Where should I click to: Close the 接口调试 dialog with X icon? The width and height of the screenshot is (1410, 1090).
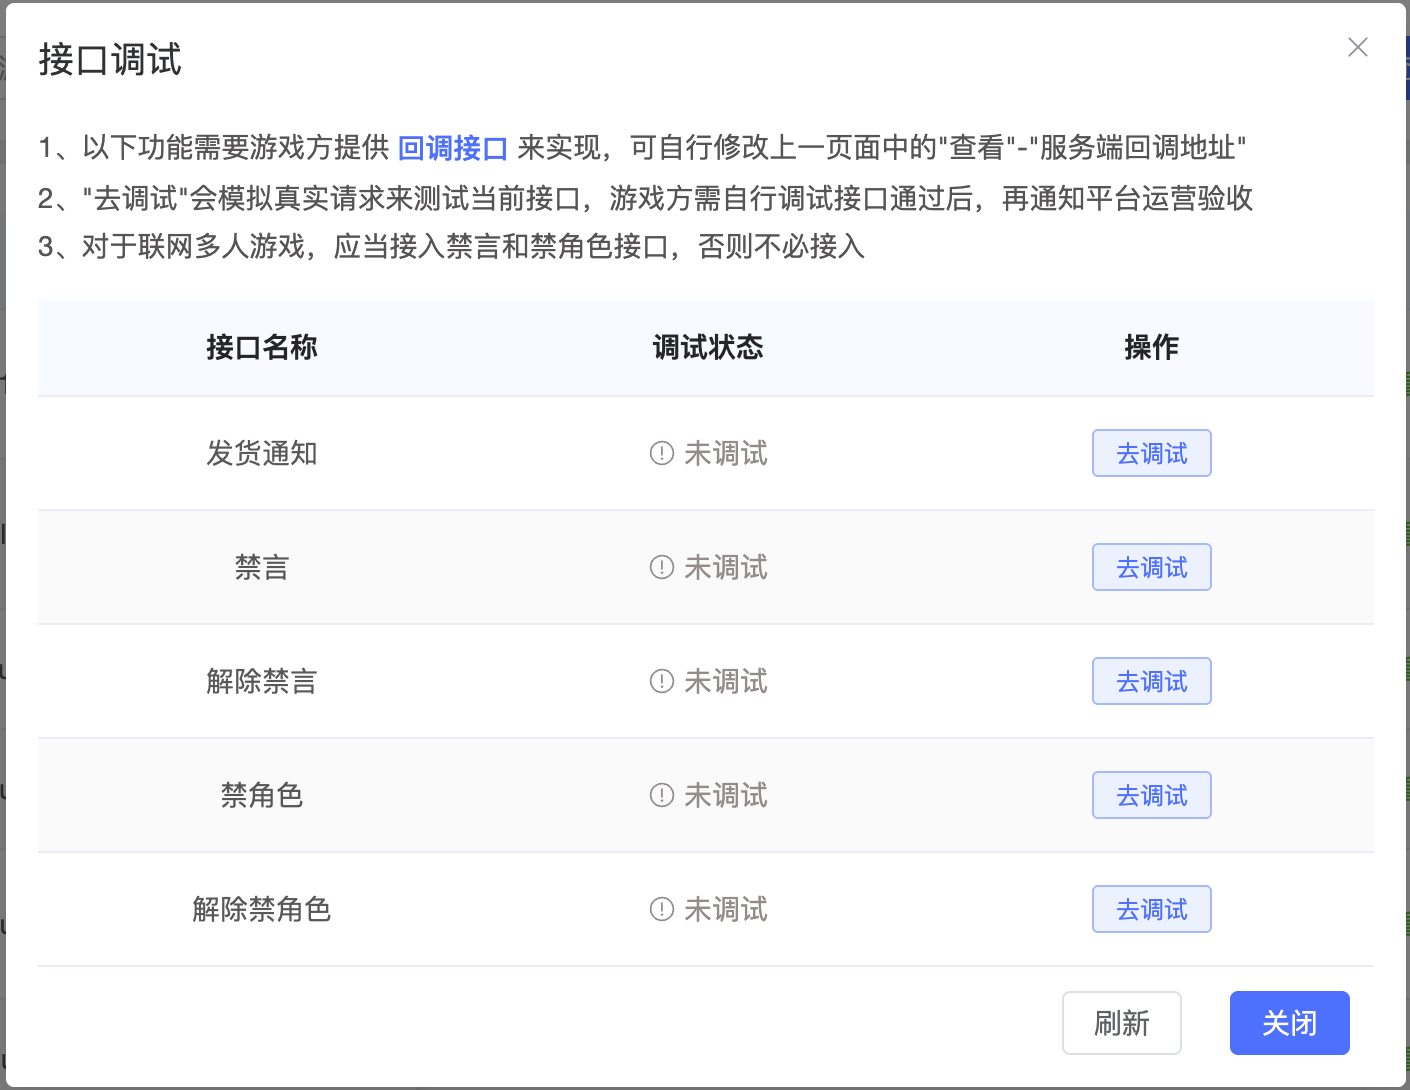1357,47
